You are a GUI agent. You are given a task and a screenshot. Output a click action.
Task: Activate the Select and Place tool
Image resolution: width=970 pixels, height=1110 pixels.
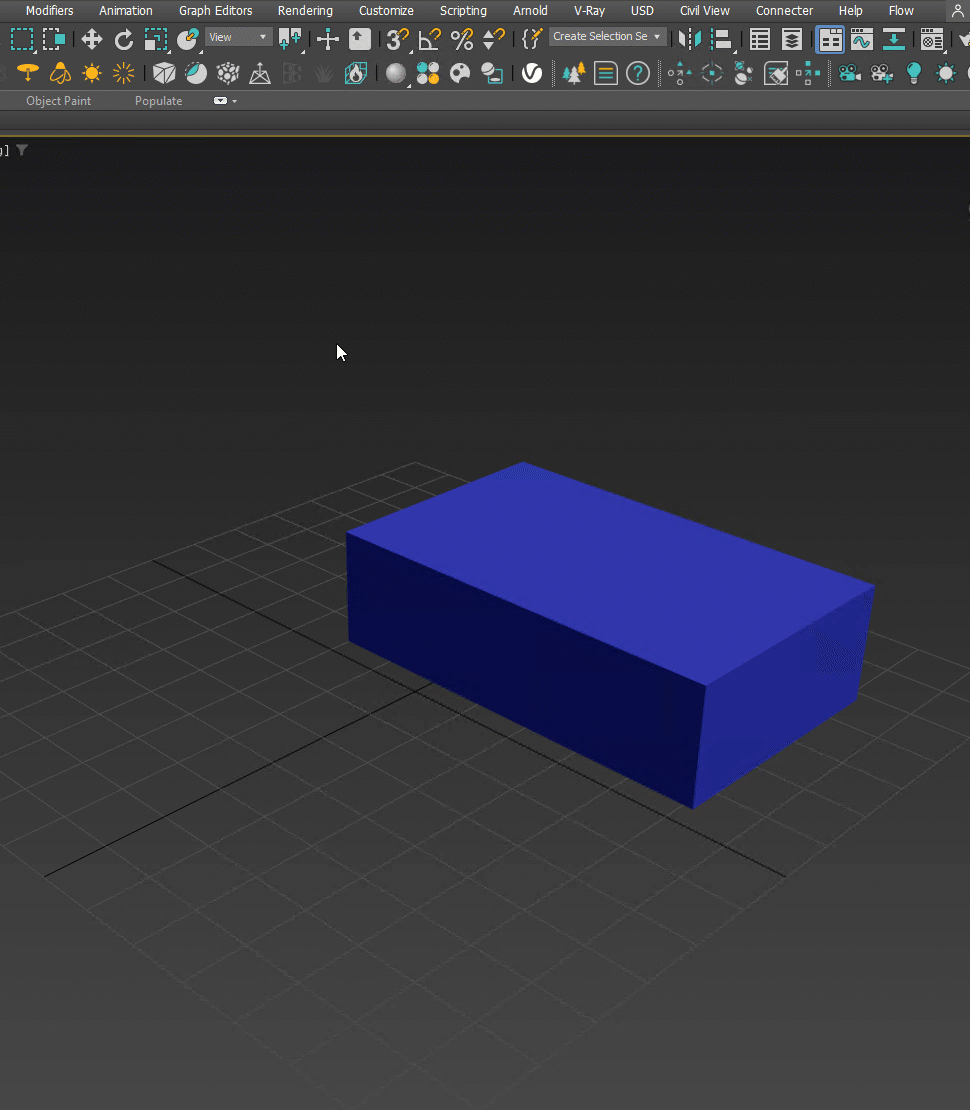pos(188,39)
